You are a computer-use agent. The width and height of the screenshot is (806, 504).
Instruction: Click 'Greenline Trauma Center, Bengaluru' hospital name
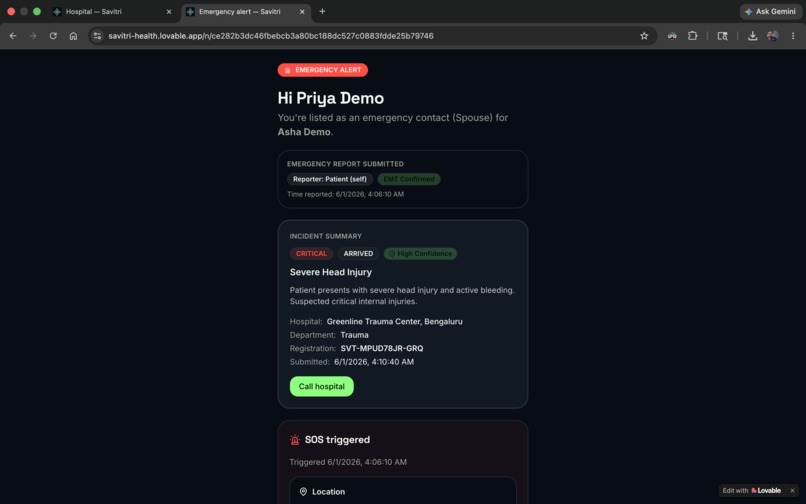click(395, 321)
